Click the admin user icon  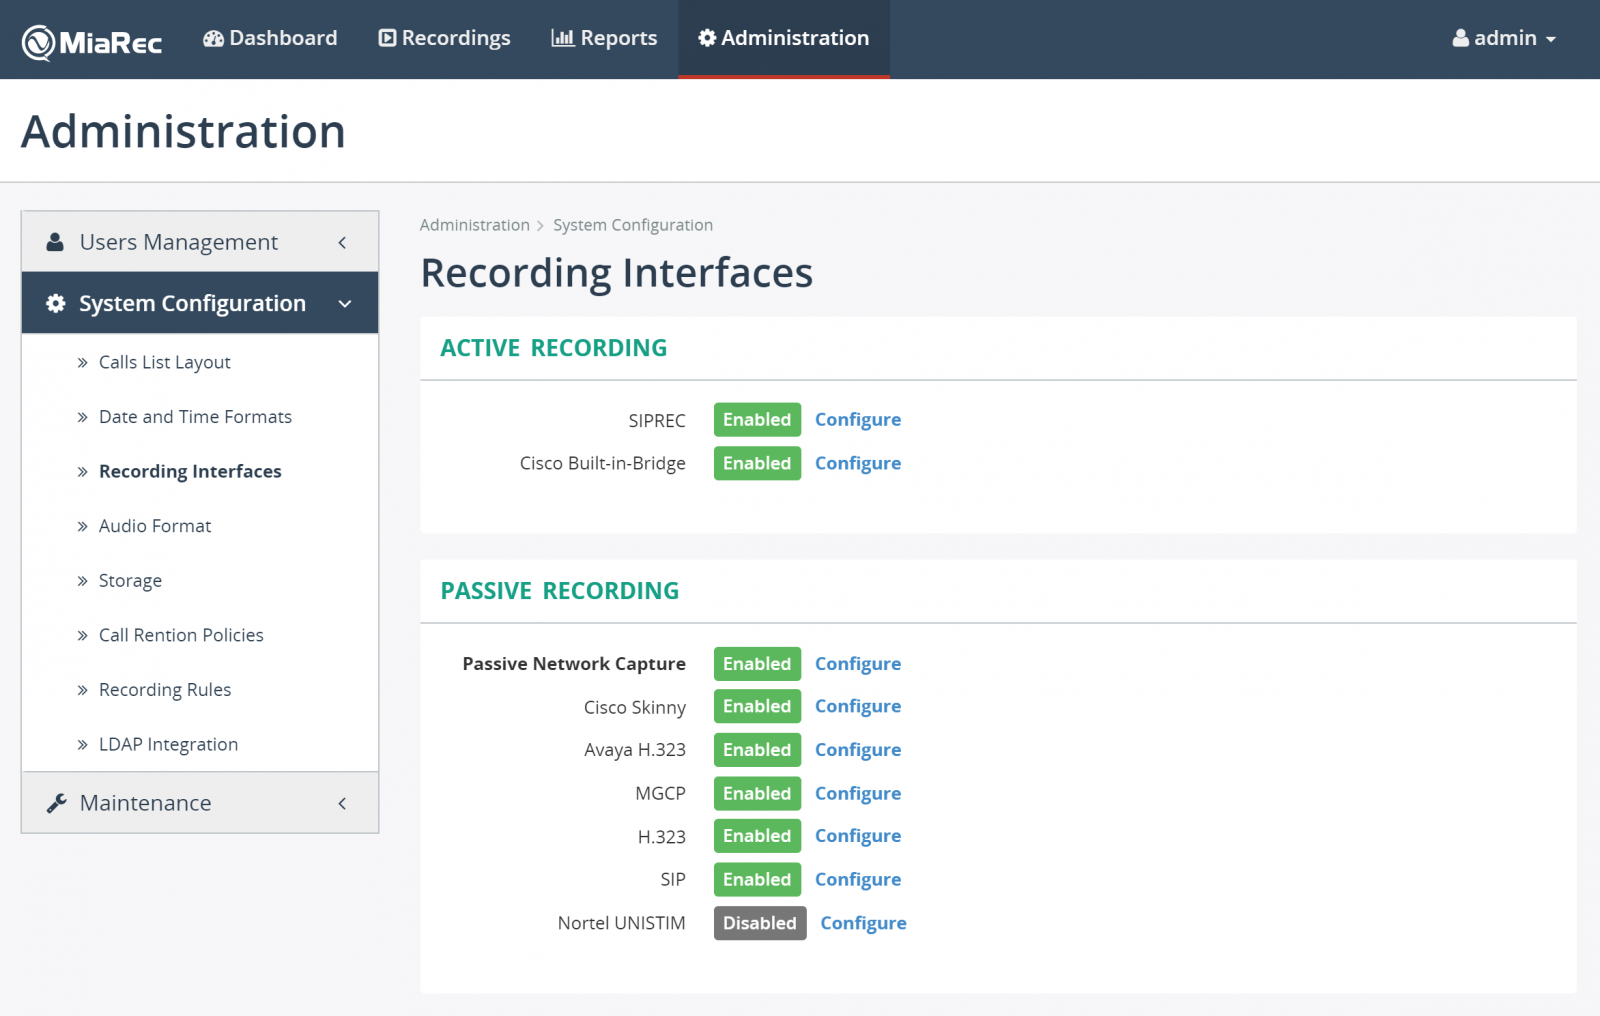(x=1461, y=38)
